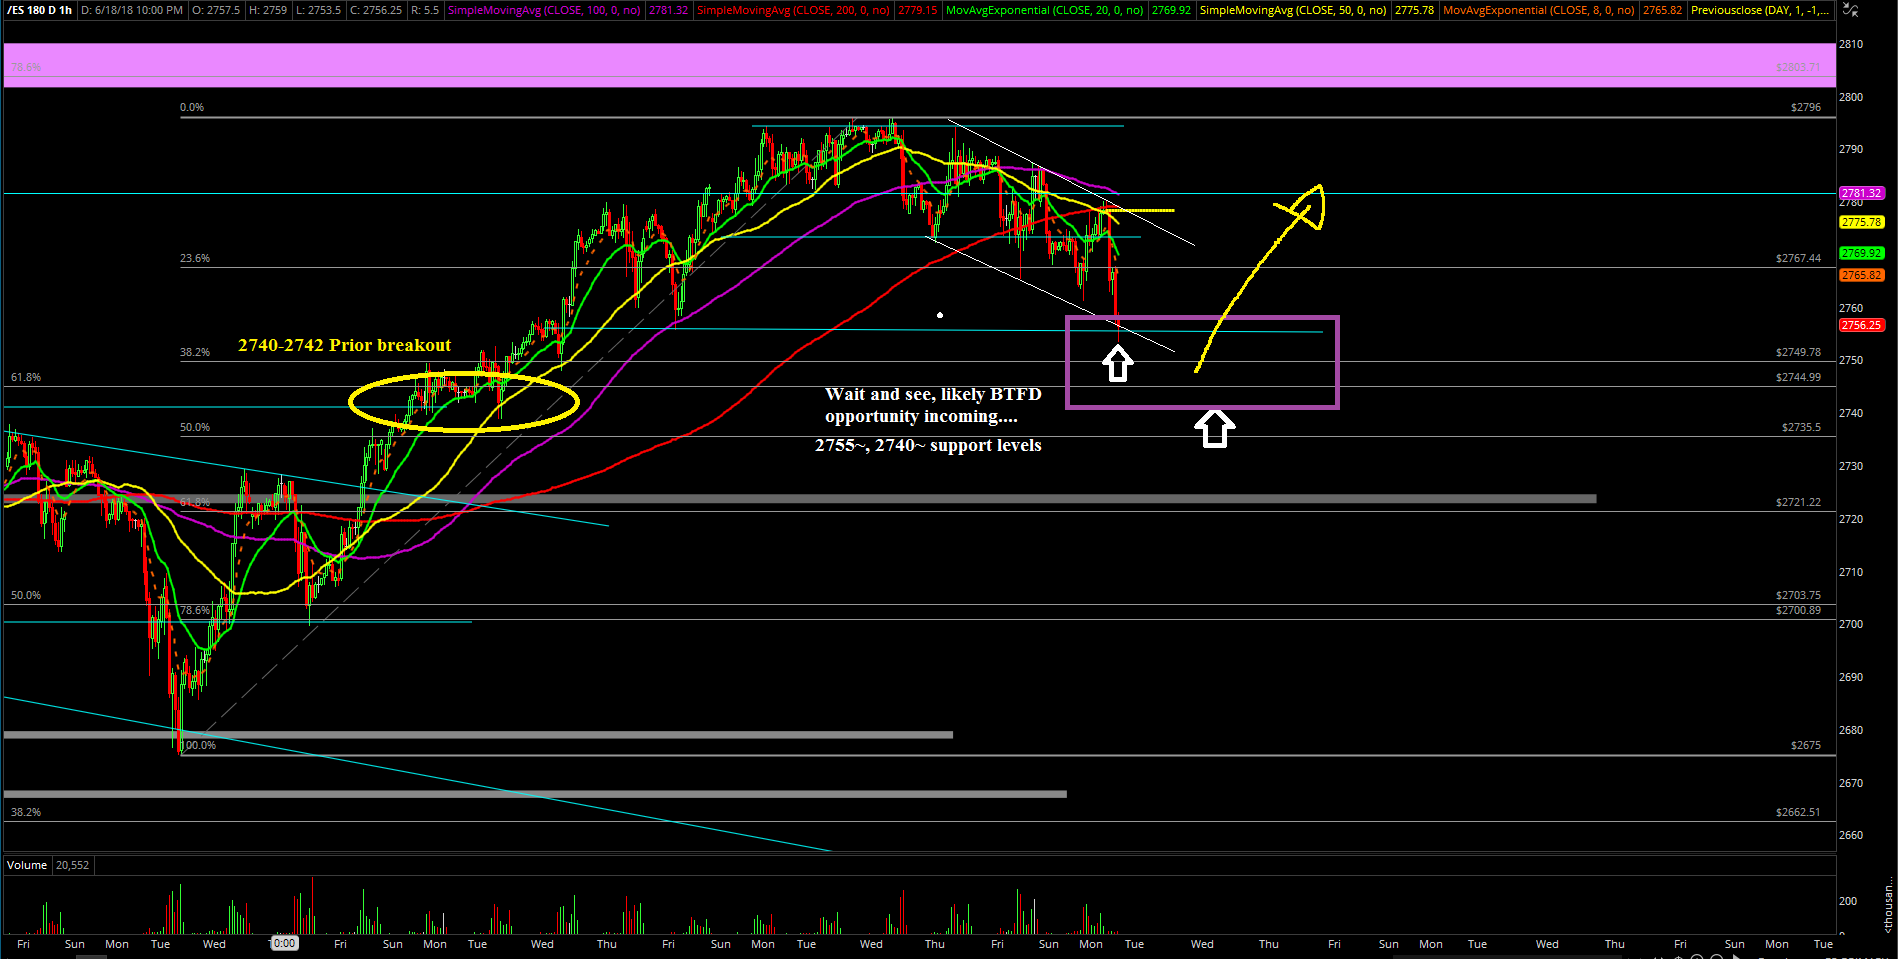Click the $2675 Fibonacci level label
This screenshot has height=959, width=1898.
pos(1805,745)
